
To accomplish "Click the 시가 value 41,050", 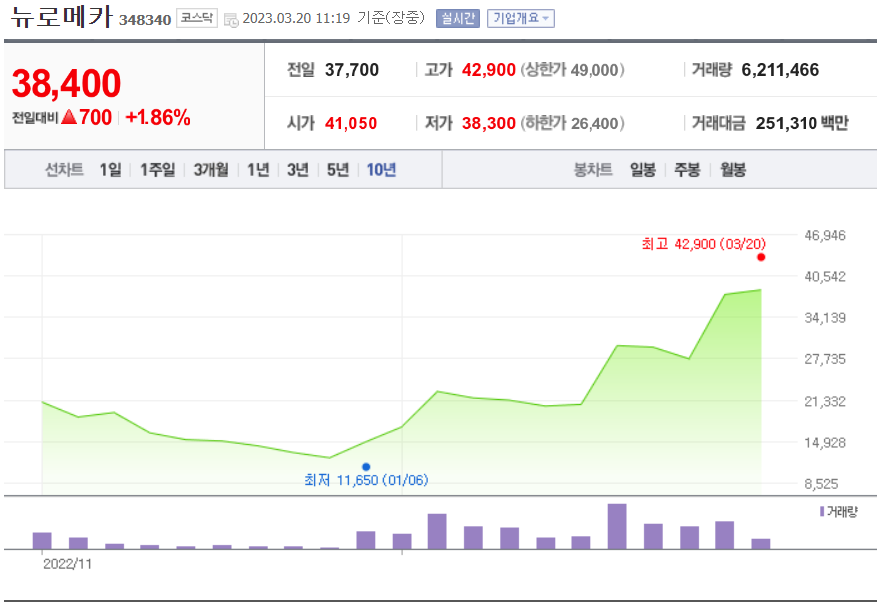I will (x=351, y=123).
